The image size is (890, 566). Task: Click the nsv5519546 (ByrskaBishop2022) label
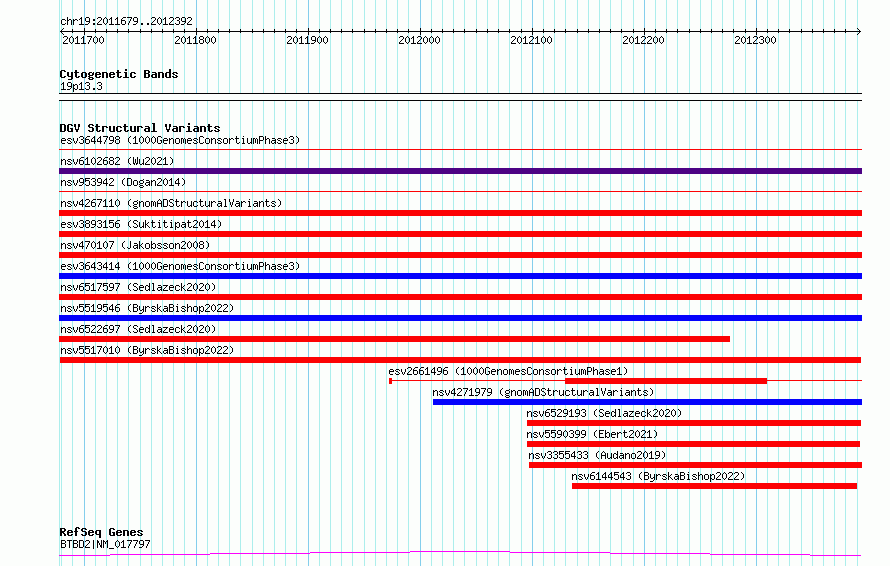click(147, 308)
